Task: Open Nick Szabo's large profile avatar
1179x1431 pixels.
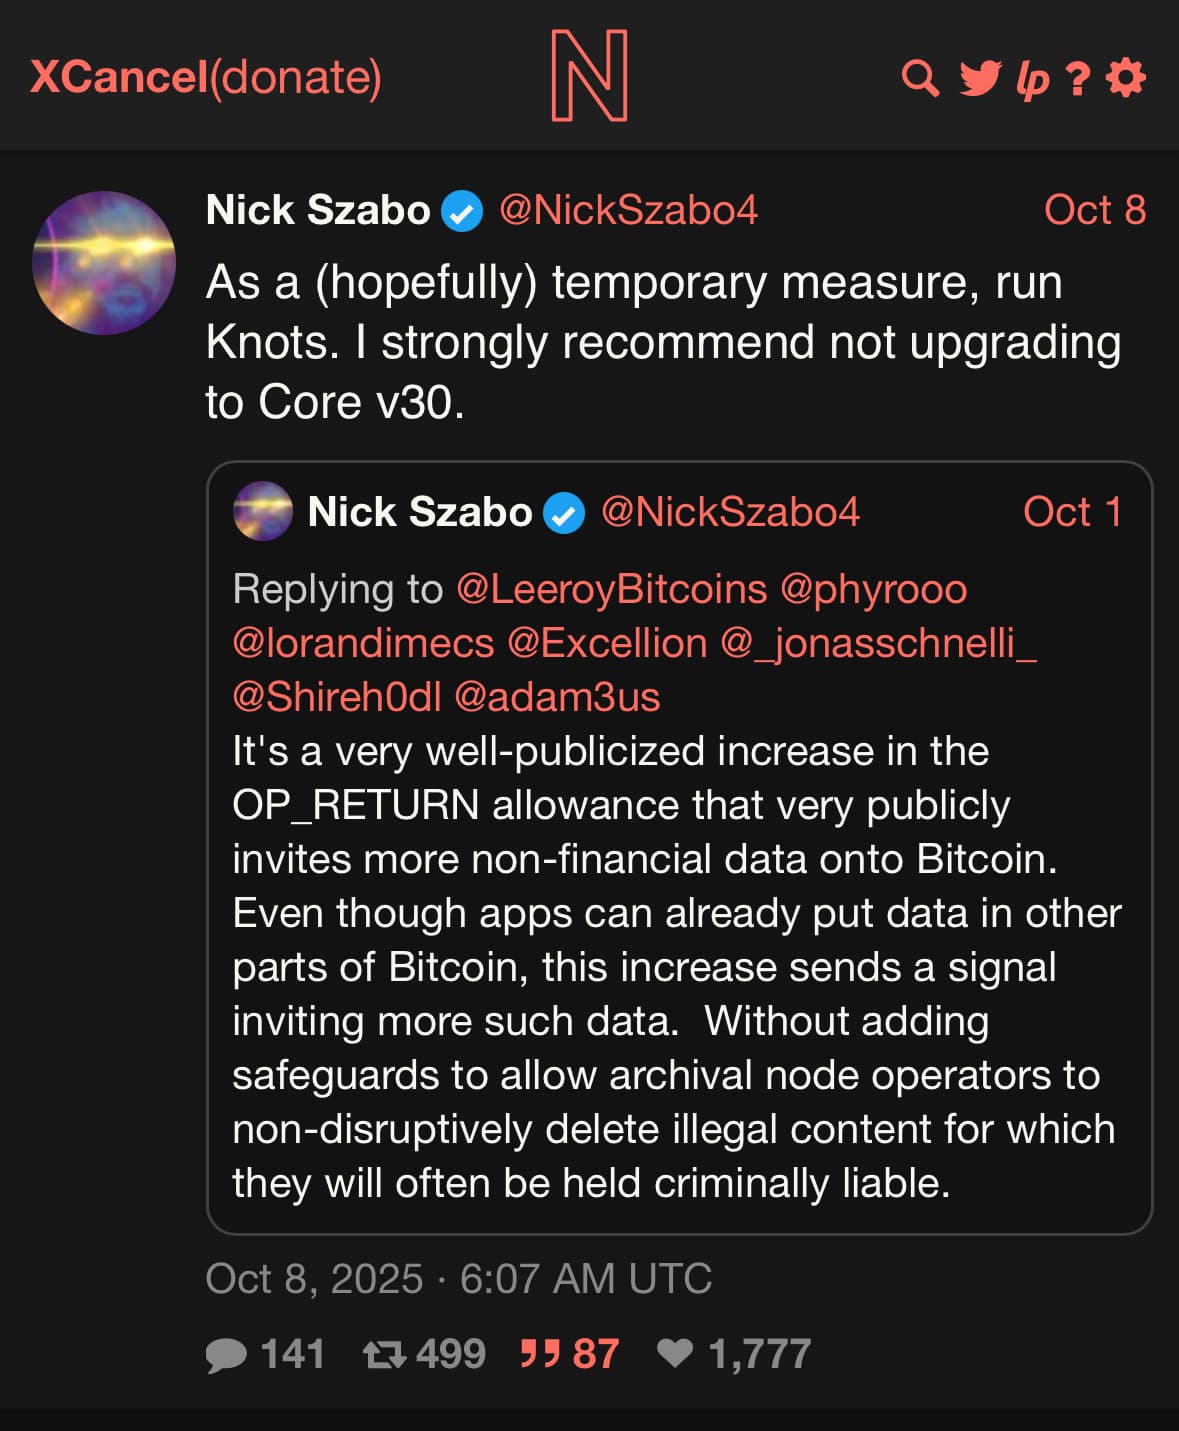Action: 104,263
